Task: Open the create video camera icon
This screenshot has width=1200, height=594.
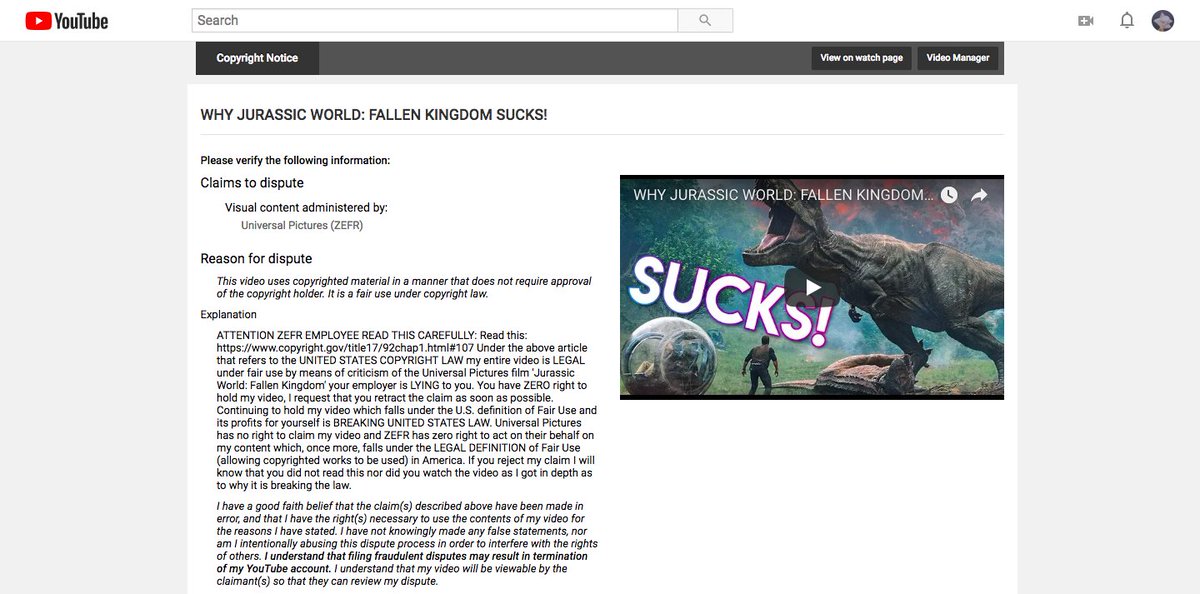Action: [1086, 20]
